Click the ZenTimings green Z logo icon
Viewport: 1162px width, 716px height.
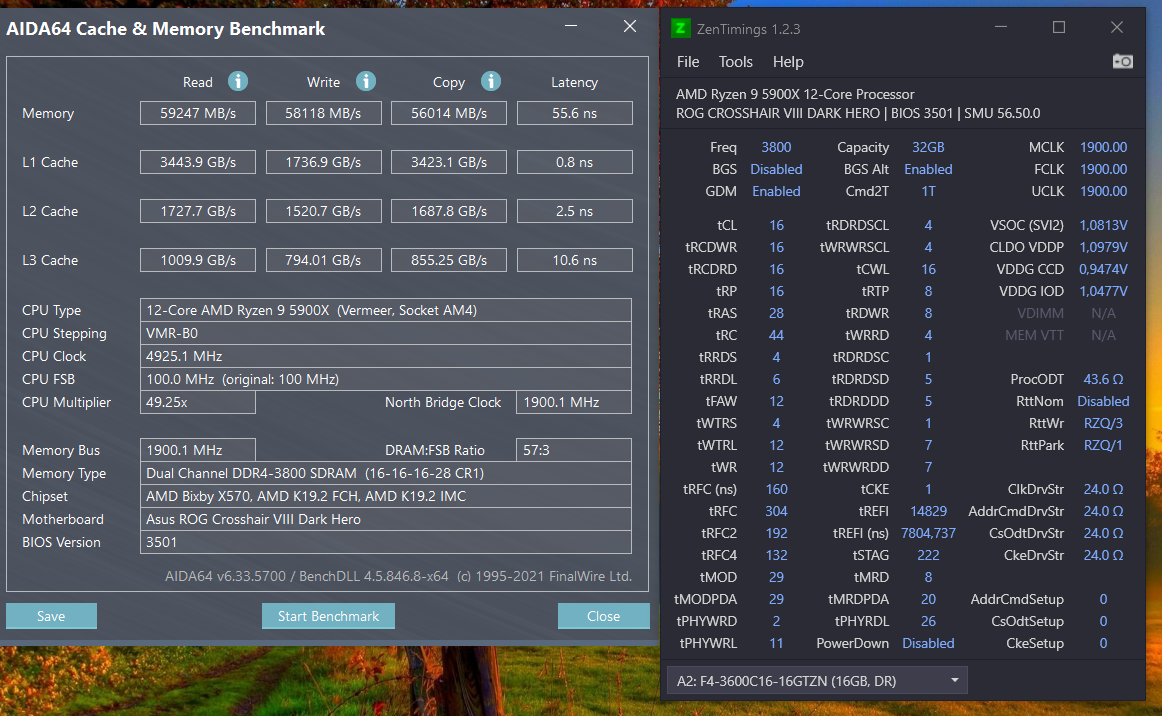[x=680, y=28]
